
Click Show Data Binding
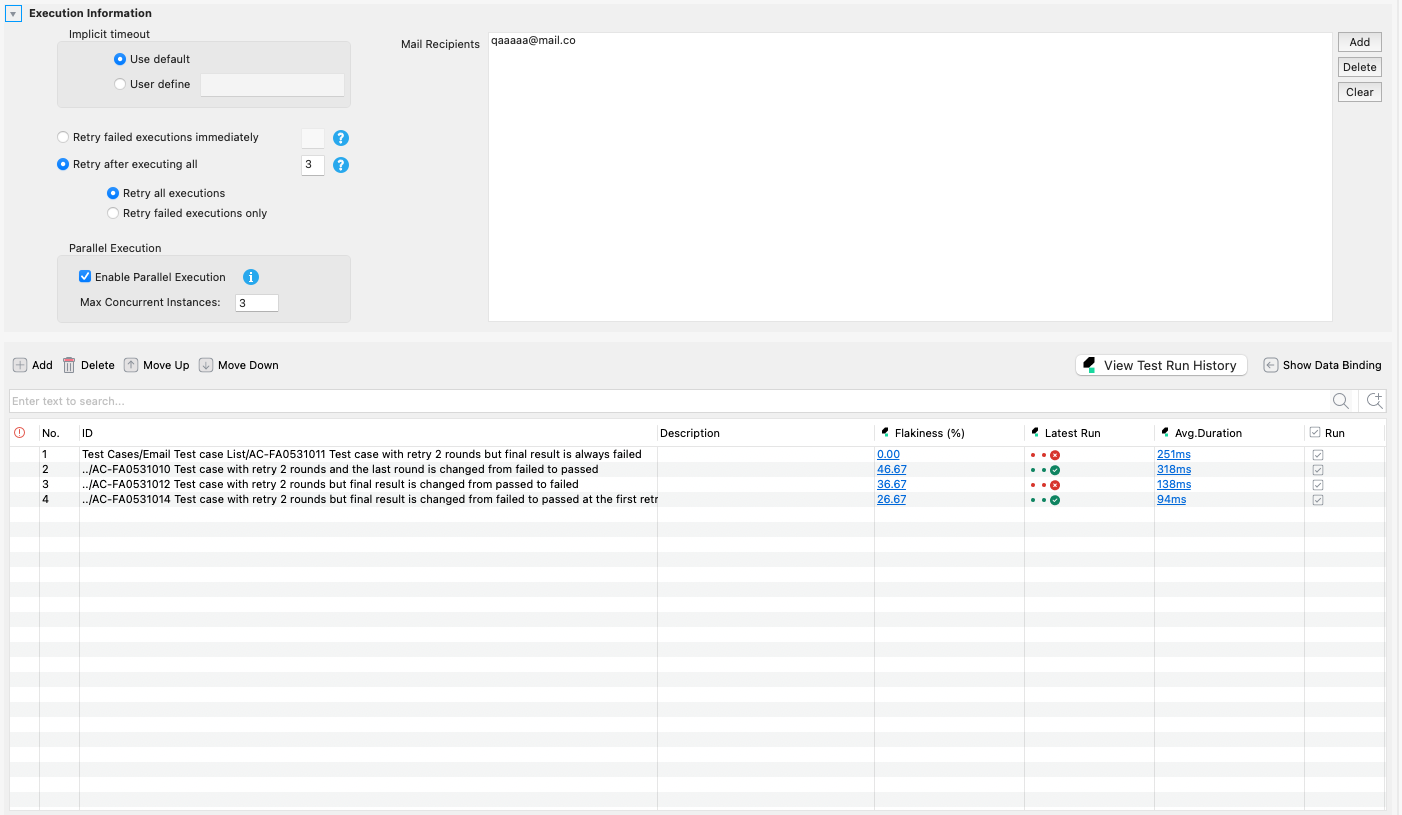1322,365
